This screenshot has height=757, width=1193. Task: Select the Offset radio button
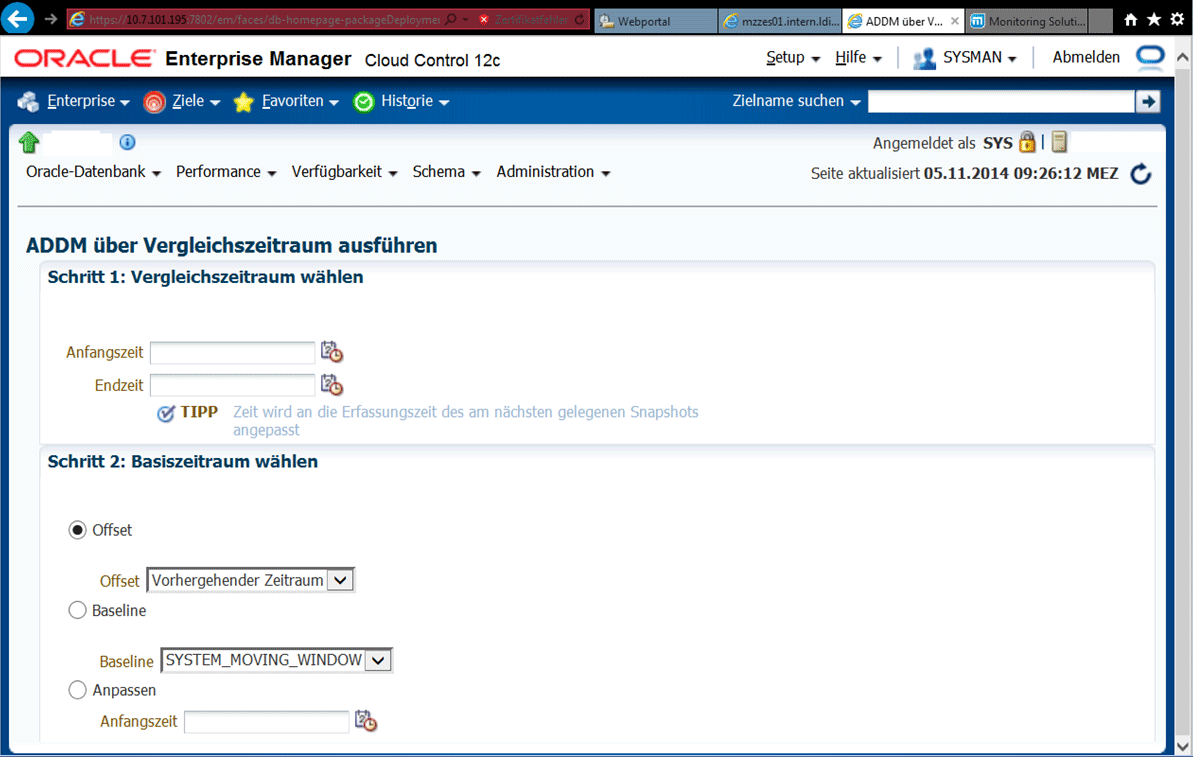coord(77,530)
